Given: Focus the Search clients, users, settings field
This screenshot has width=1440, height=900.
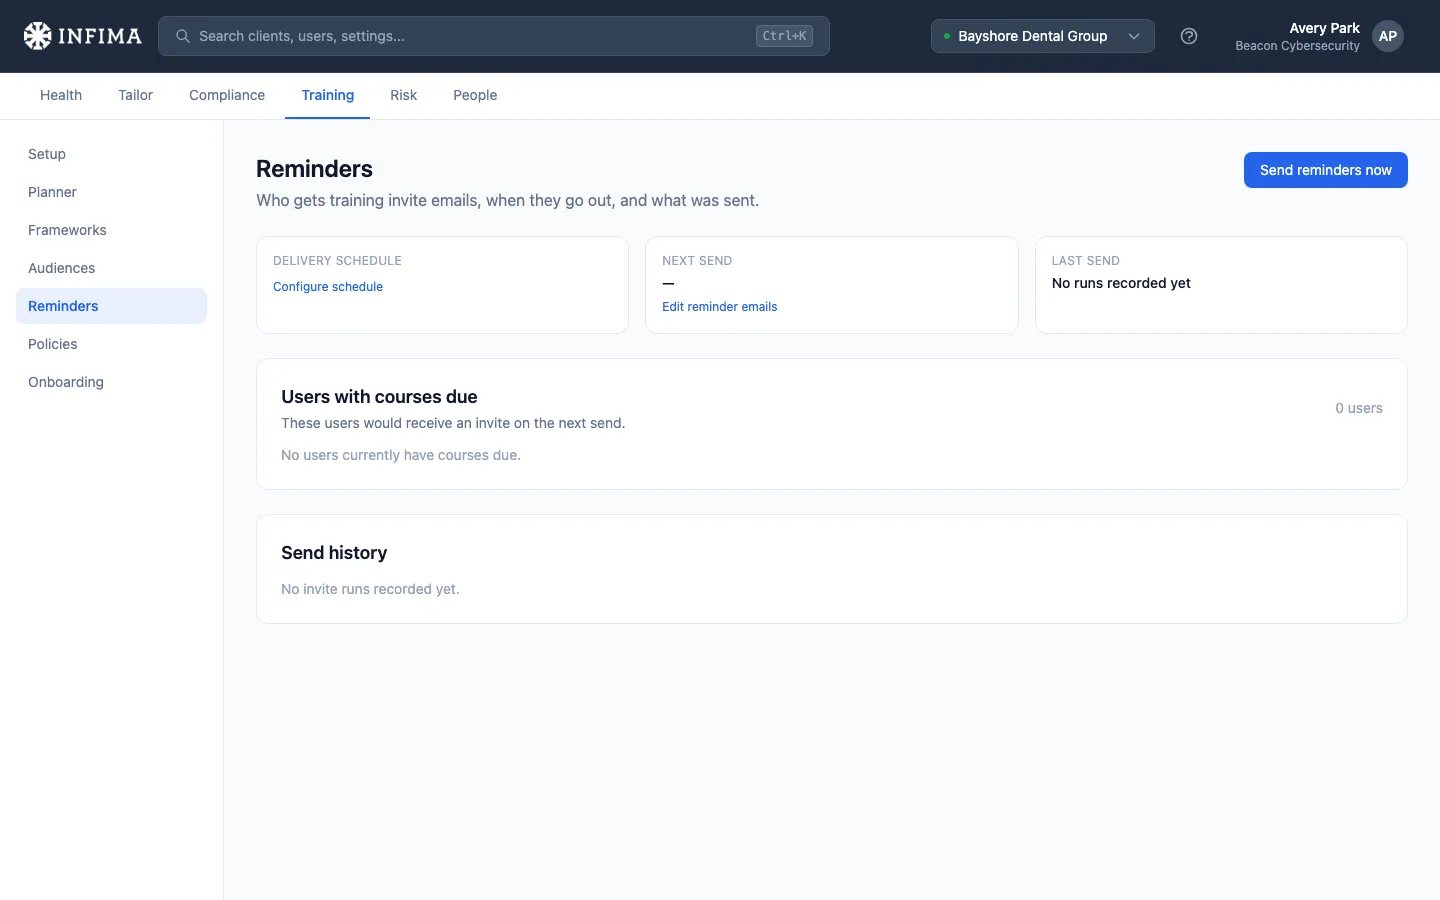Looking at the screenshot, I should click(494, 36).
